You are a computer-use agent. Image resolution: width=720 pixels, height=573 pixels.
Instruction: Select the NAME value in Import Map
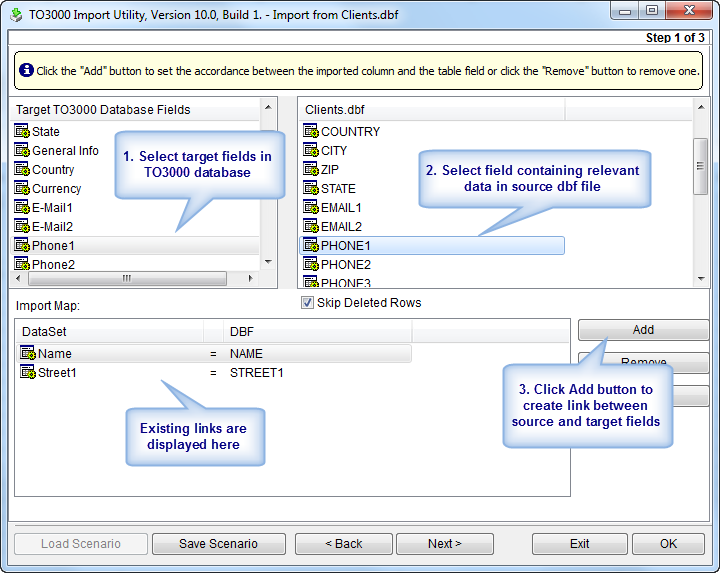tap(246, 354)
